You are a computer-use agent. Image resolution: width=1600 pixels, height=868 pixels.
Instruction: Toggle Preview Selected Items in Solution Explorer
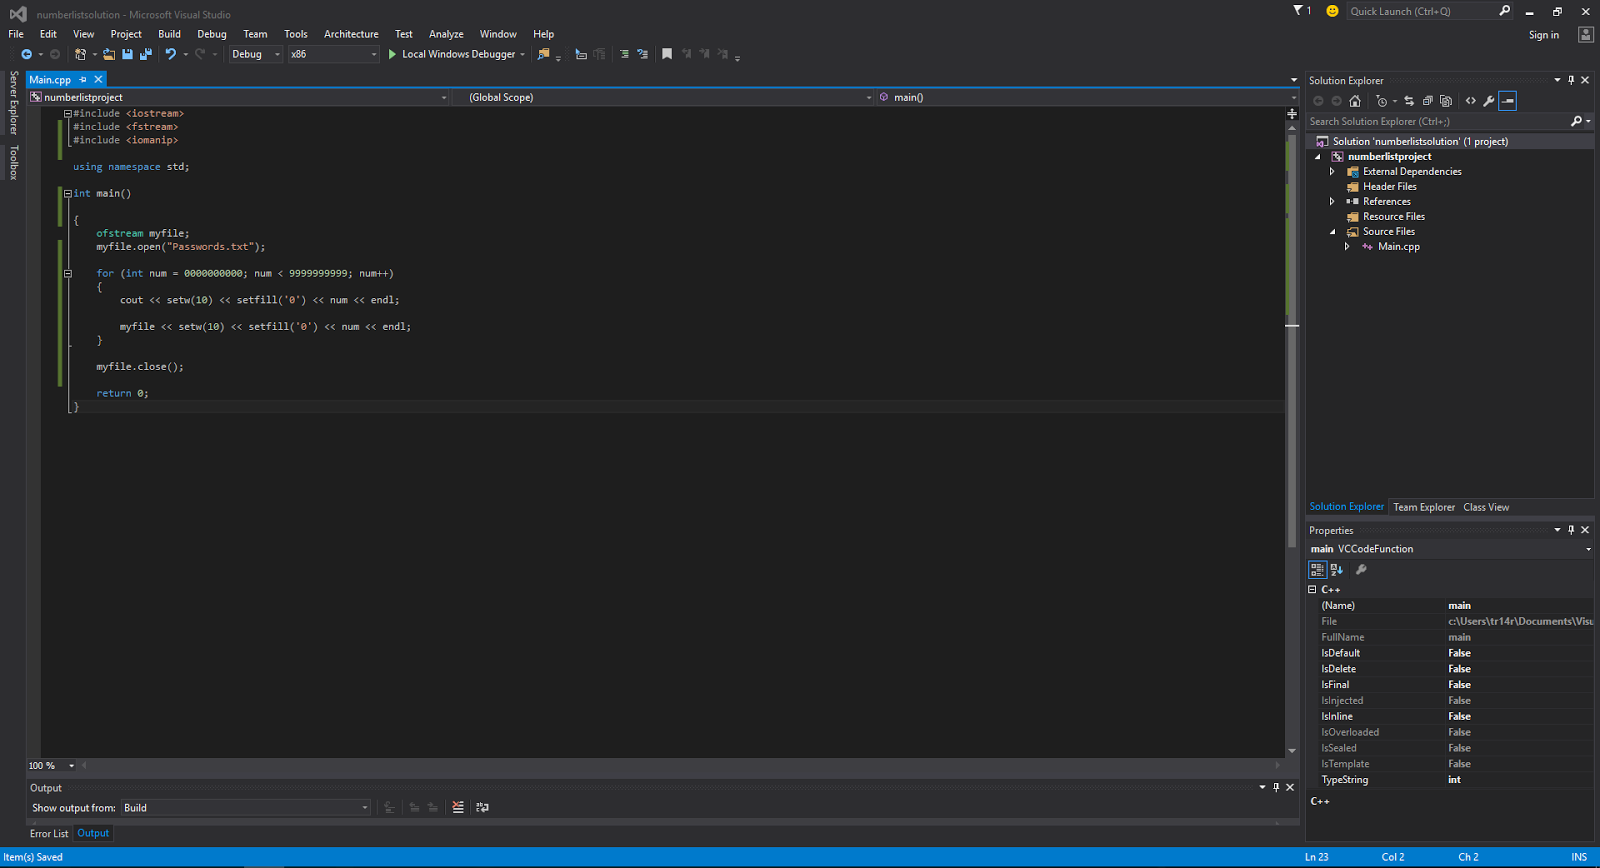[1508, 101]
